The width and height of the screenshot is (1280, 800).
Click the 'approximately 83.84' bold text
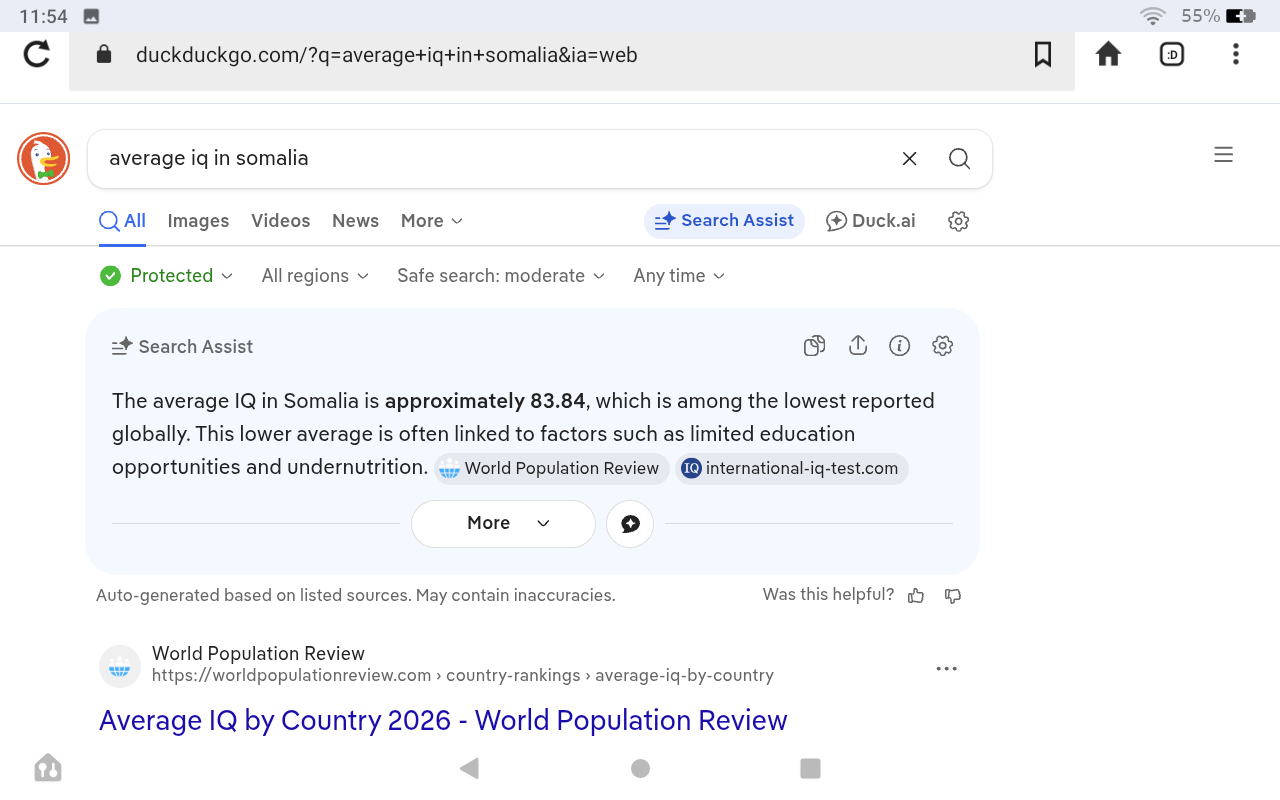coord(485,401)
